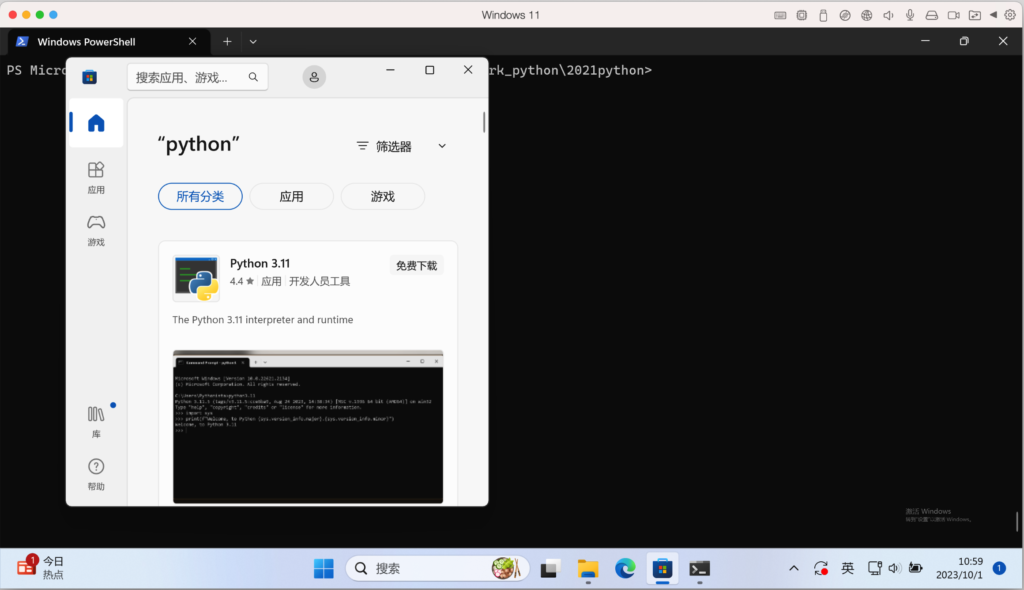Viewport: 1024px width, 590px height.
Task: Open File Explorer from the taskbar
Action: (588, 568)
